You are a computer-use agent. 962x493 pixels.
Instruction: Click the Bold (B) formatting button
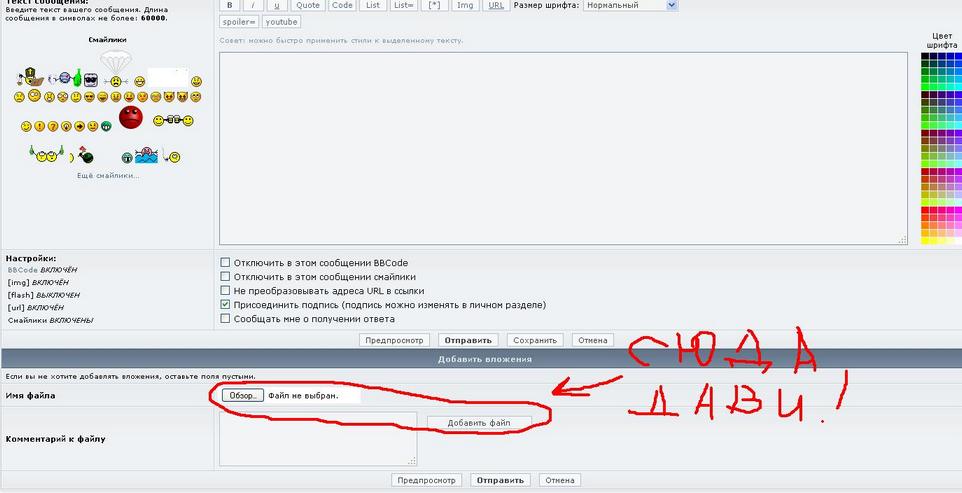point(230,5)
